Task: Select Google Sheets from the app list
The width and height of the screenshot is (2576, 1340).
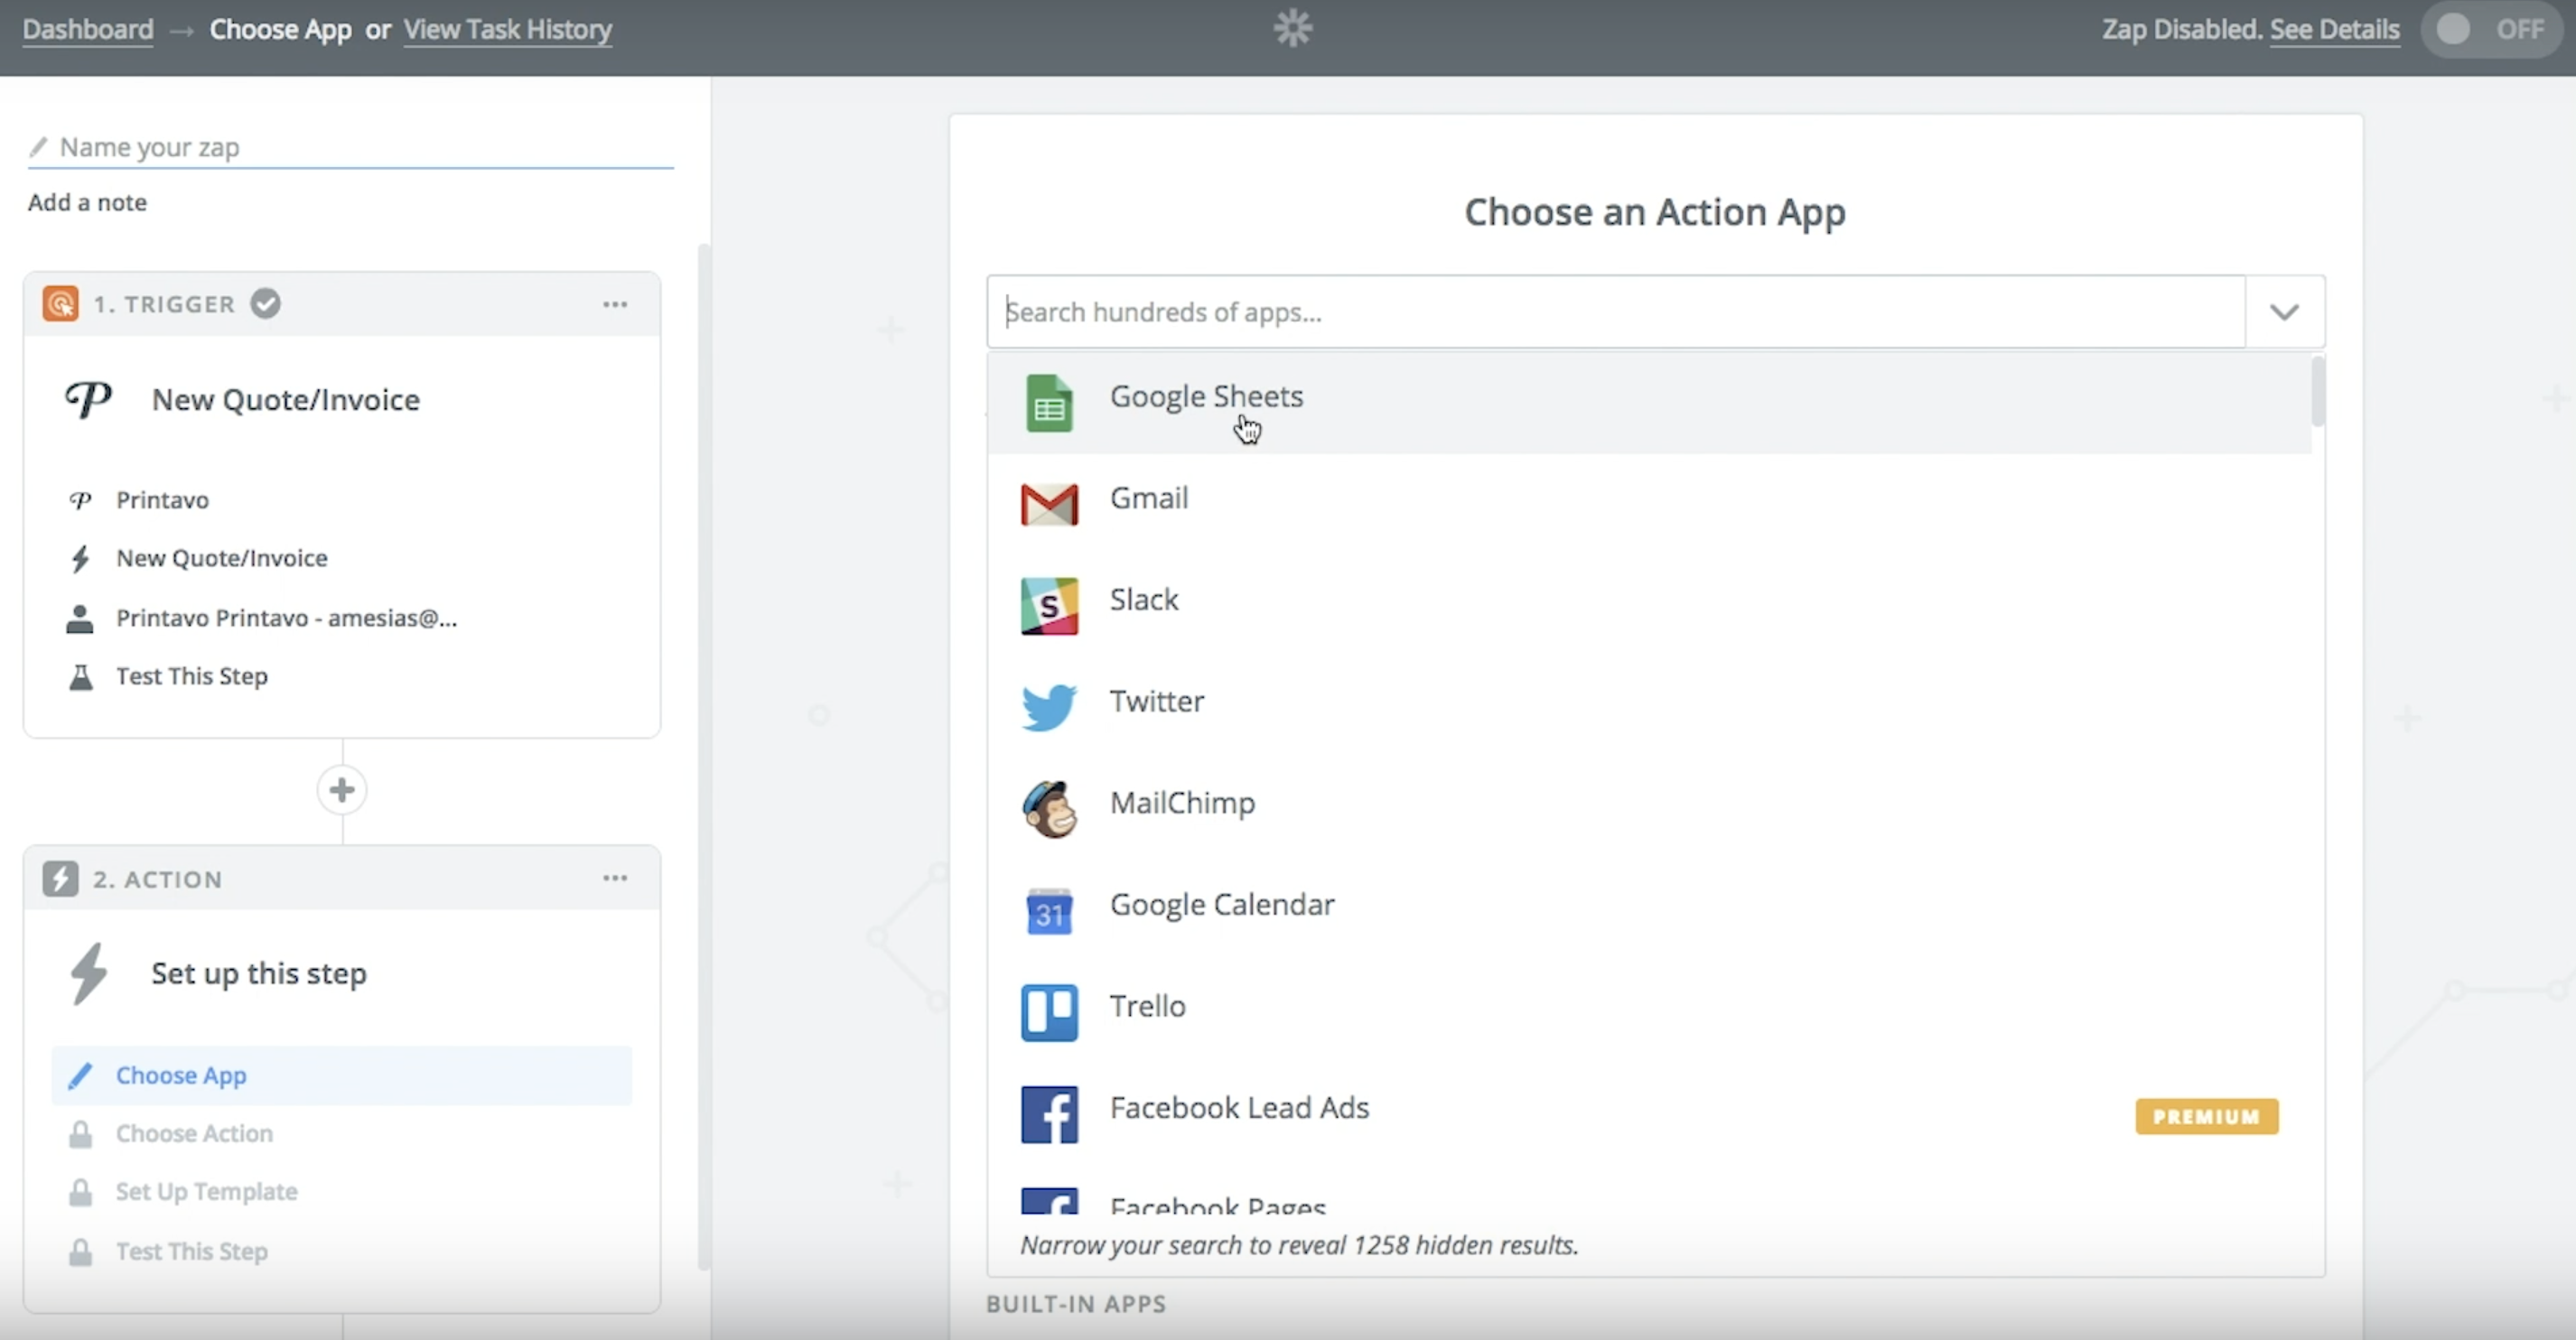Action: tap(1649, 402)
